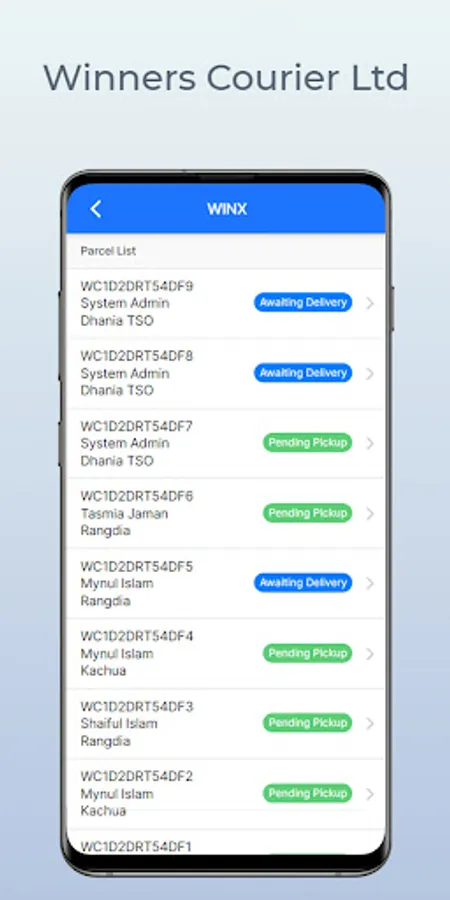This screenshot has height=900, width=450.
Task: Select Awaiting Delivery badge on WC1D2DRT54DF9
Action: pyautogui.click(x=303, y=302)
